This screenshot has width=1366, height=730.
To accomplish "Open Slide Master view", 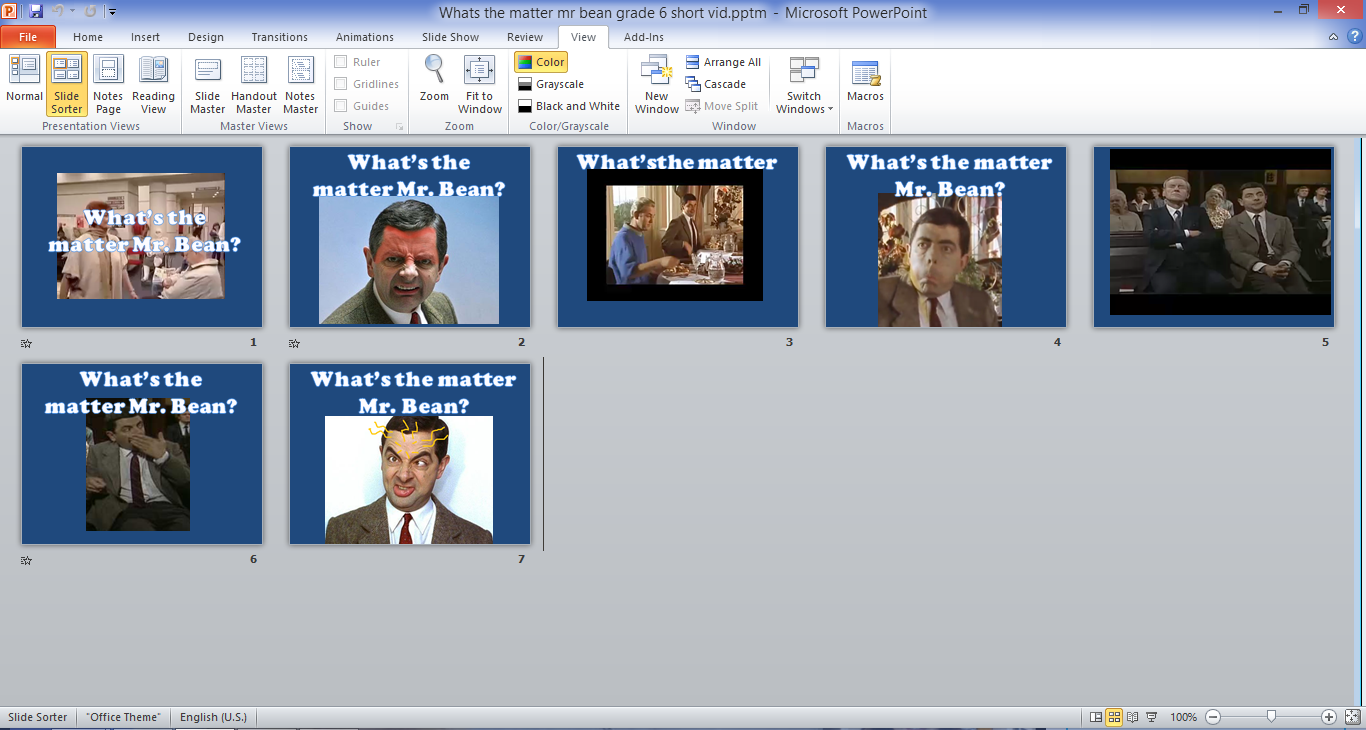I will point(207,84).
